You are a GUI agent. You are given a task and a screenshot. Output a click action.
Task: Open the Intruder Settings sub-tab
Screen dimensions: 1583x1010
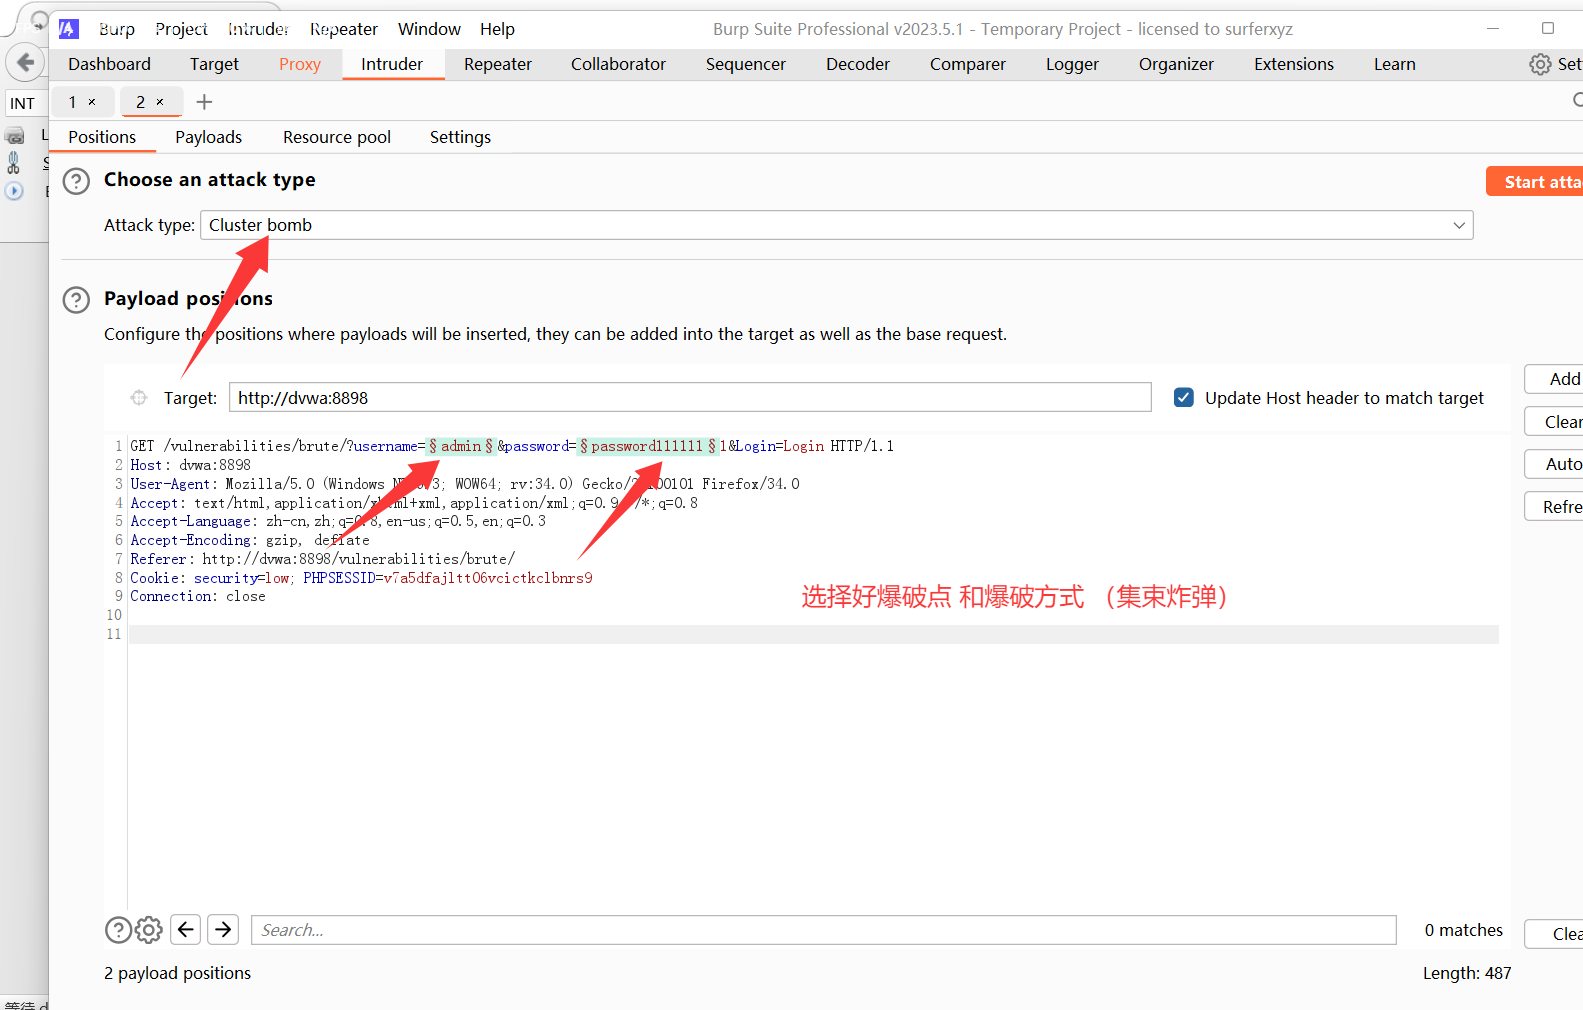tap(460, 137)
